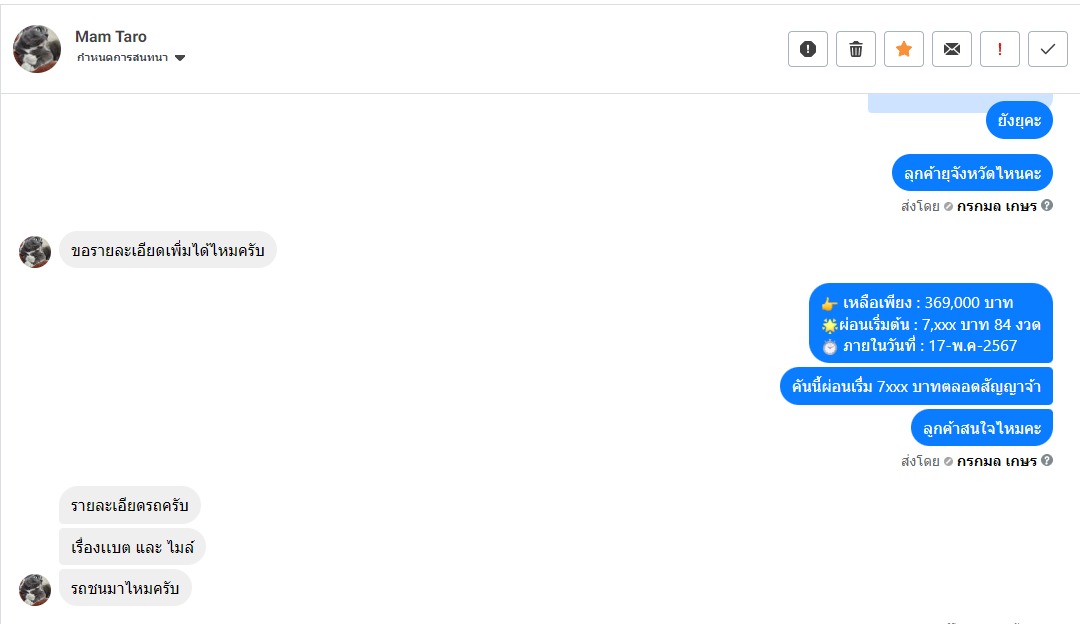Flag conversation with red exclamation icon

pos(1000,49)
